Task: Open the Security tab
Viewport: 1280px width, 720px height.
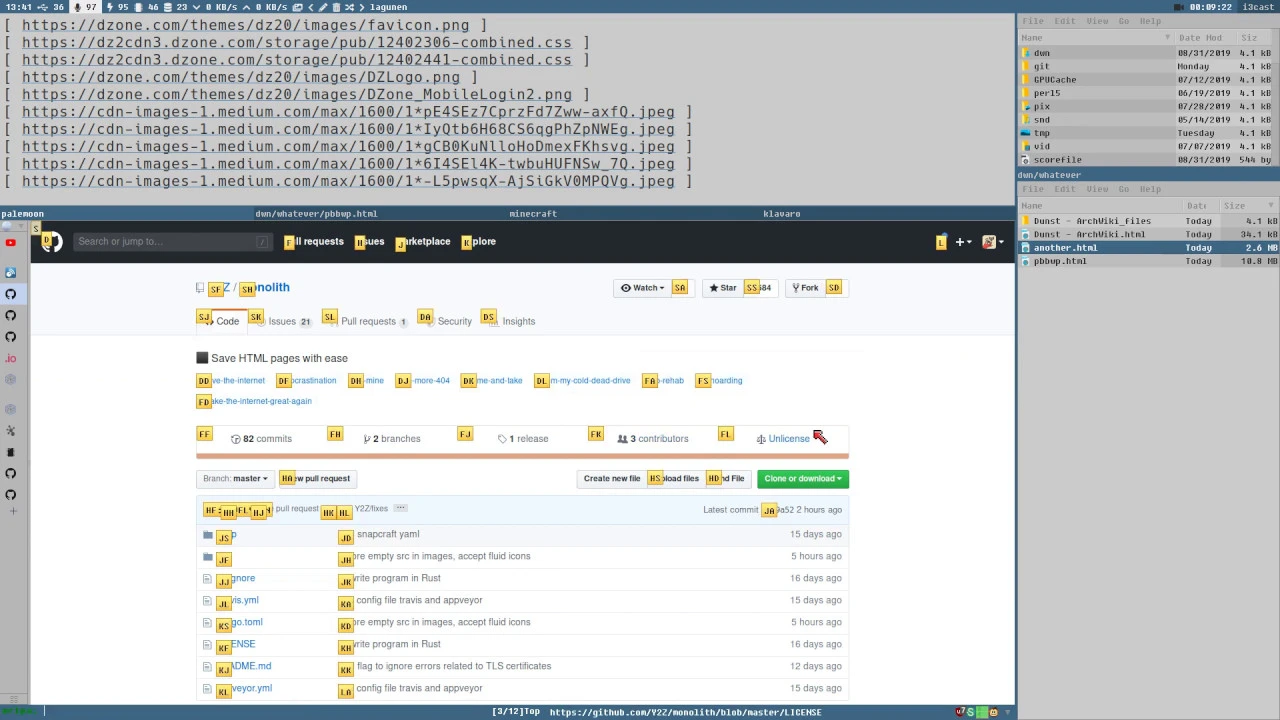Action: [446, 321]
